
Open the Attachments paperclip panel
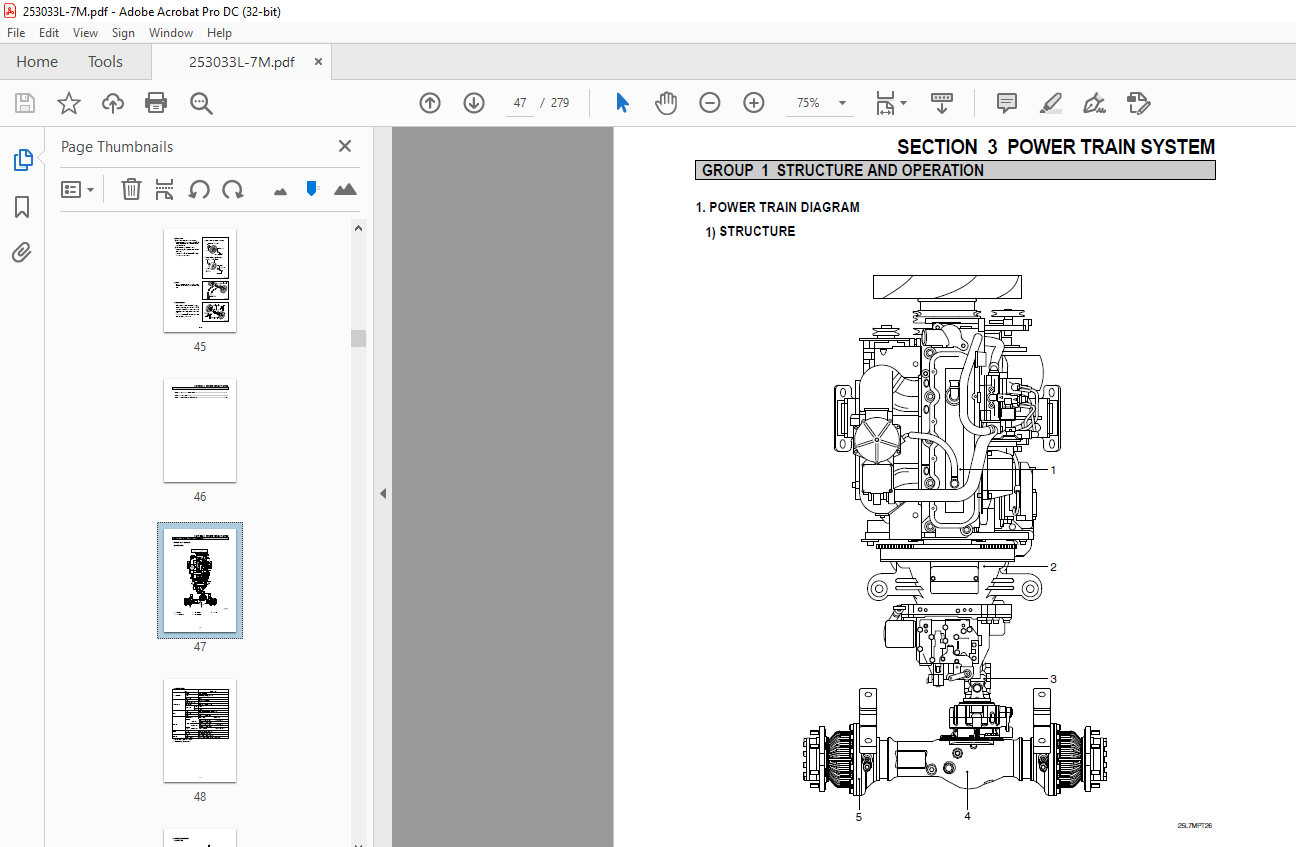click(x=22, y=252)
